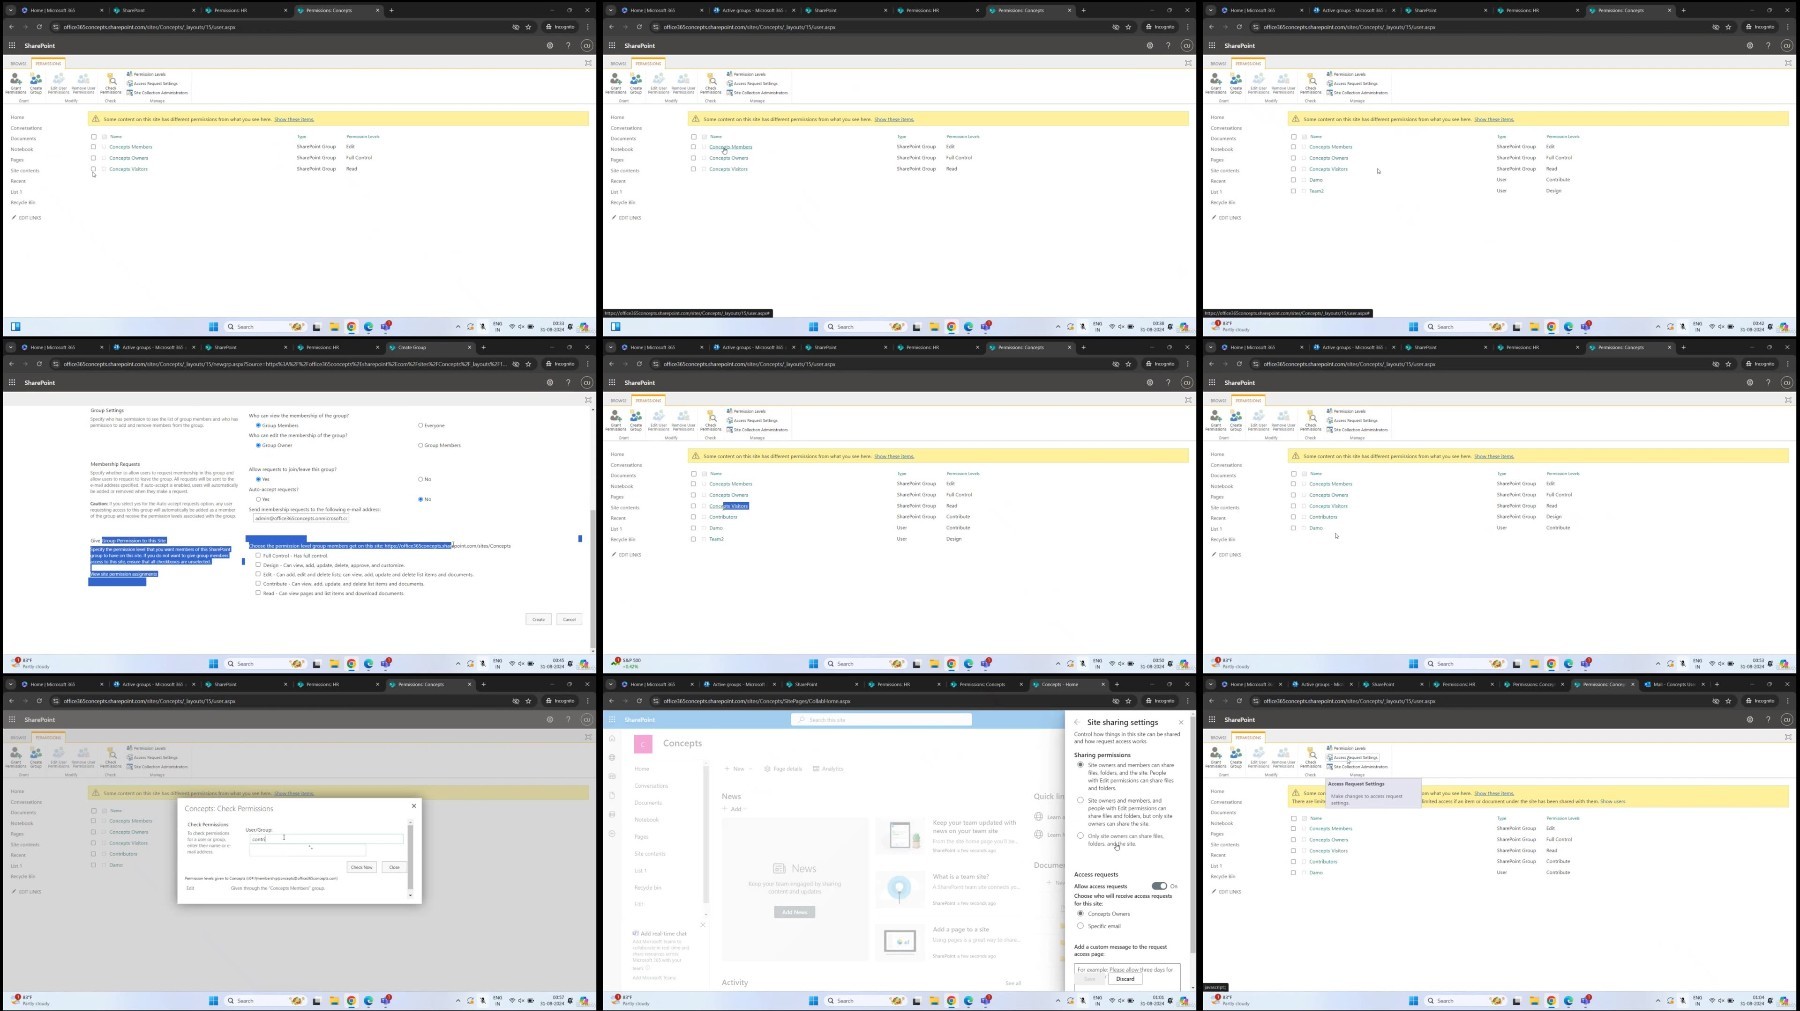
Task: Click the Check Permissions dialog scrollbar
Action: click(410, 855)
